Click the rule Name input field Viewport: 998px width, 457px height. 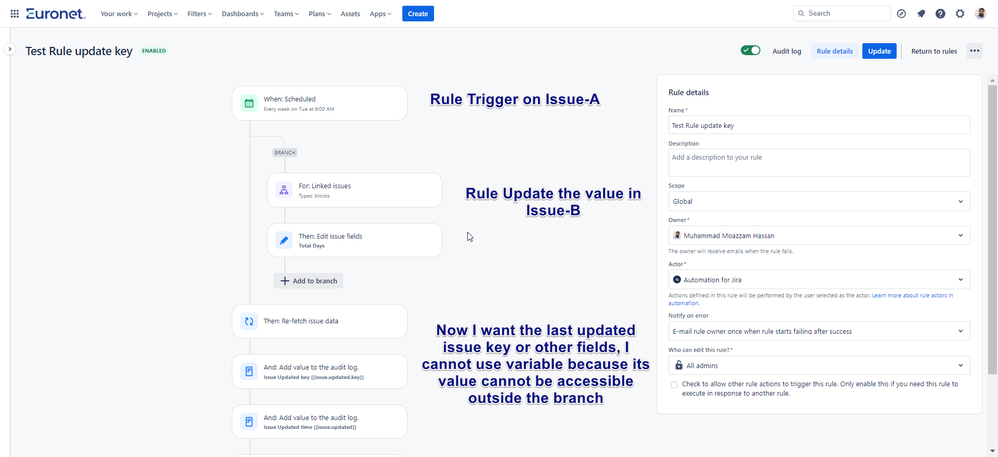tap(819, 125)
